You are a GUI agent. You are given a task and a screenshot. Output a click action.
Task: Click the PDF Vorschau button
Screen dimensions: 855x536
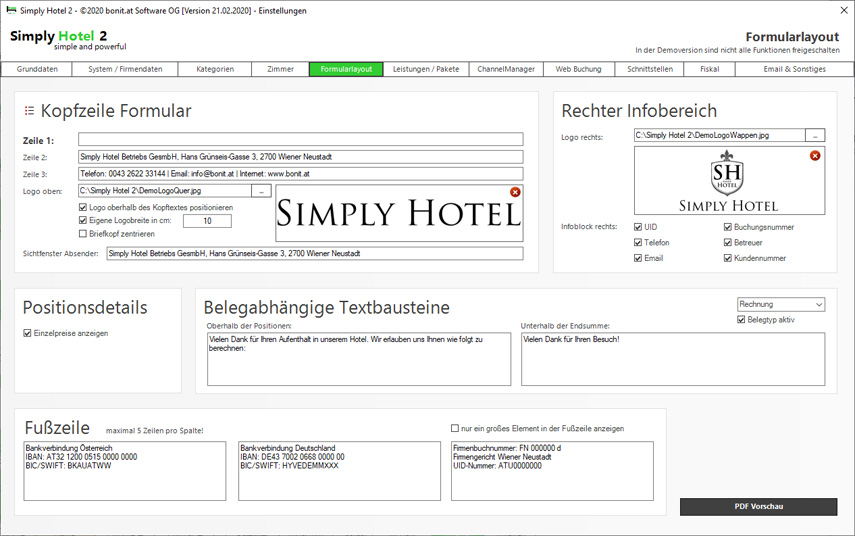click(x=758, y=507)
